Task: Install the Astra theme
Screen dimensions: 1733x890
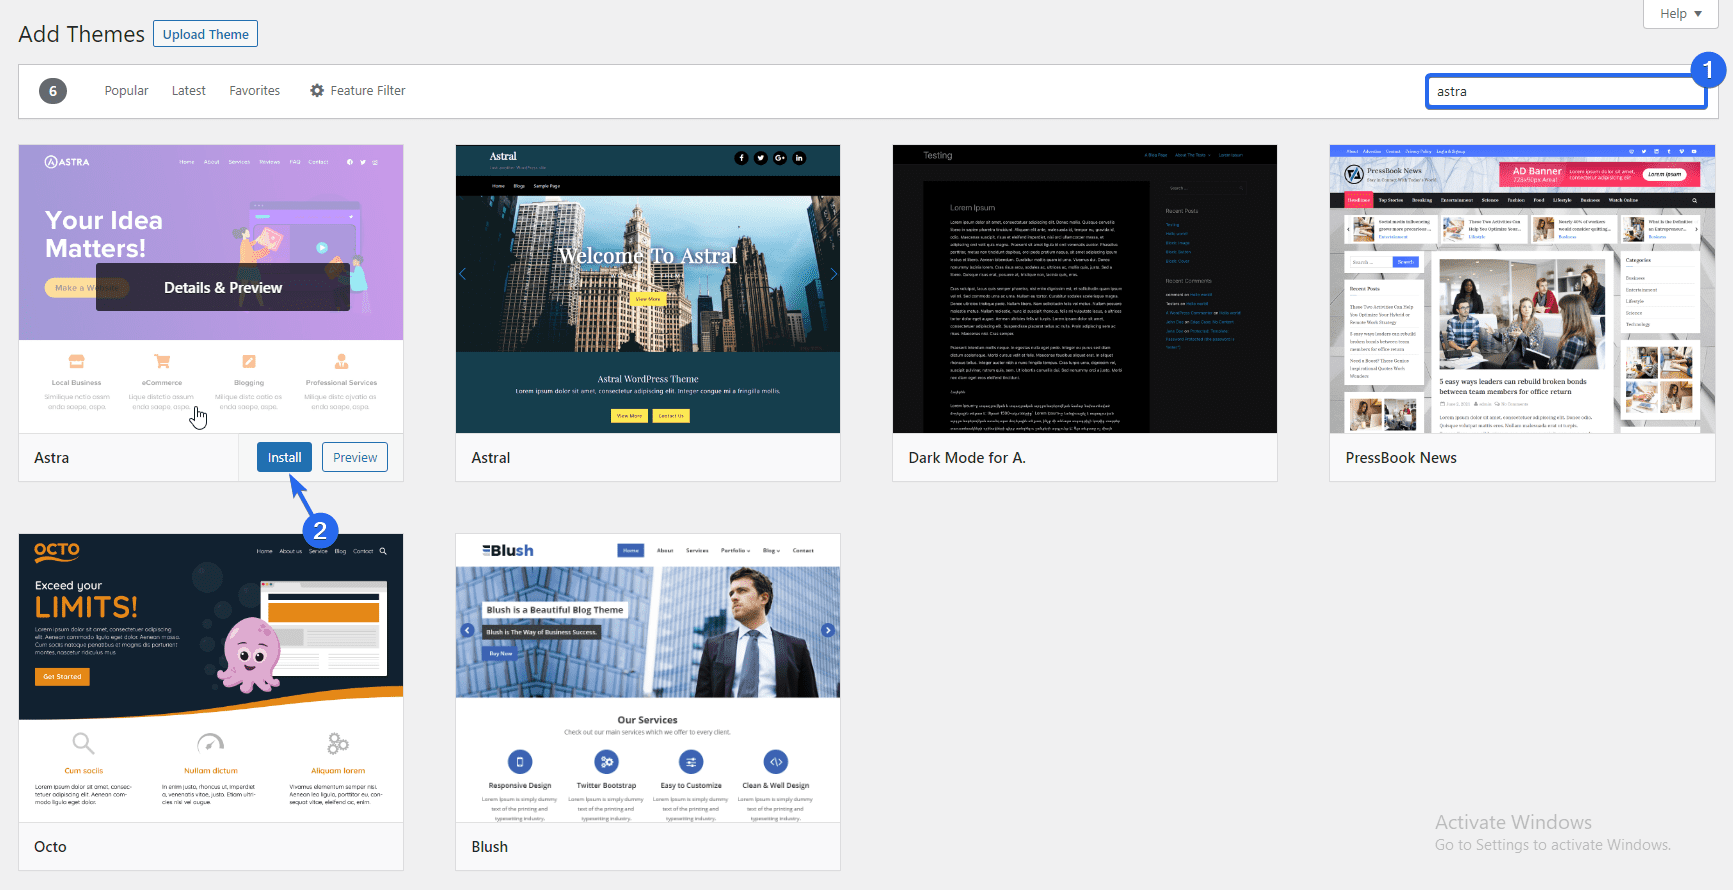Action: click(284, 457)
